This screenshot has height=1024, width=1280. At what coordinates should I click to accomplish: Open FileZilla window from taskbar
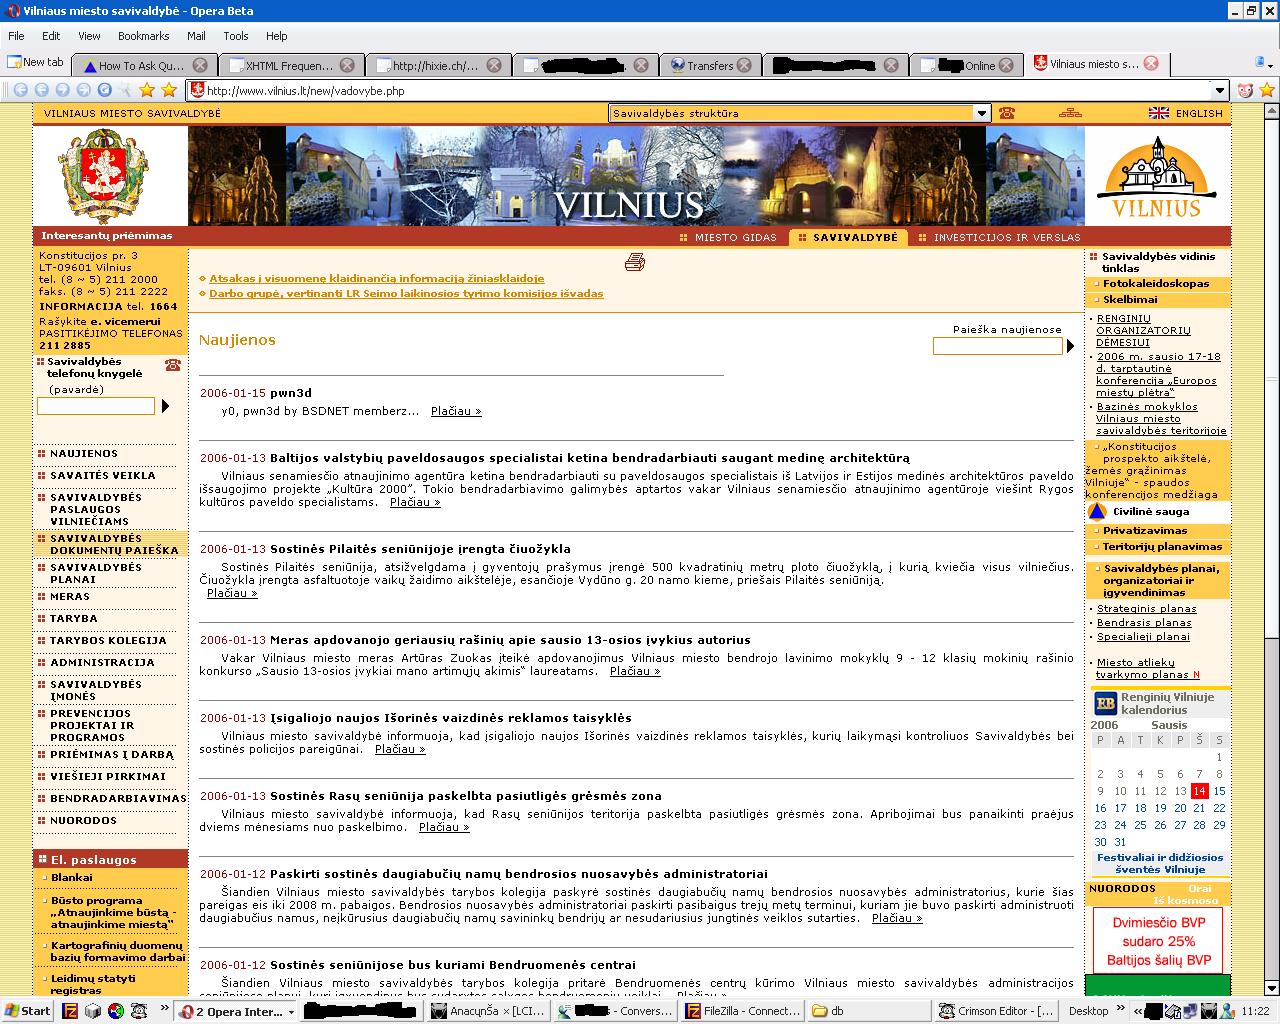point(740,1011)
